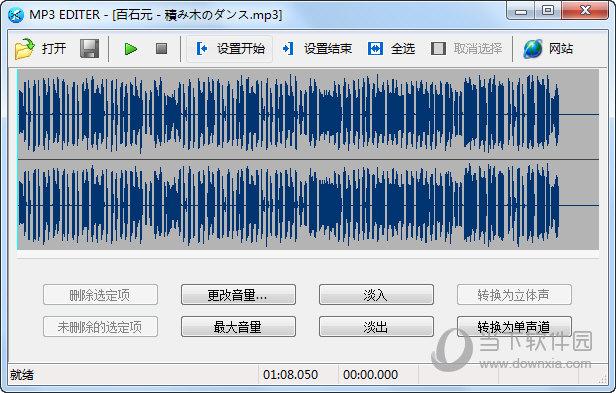The image size is (616, 393).
Task: Click the 01:08.050 duration in status bar
Action: 290,375
